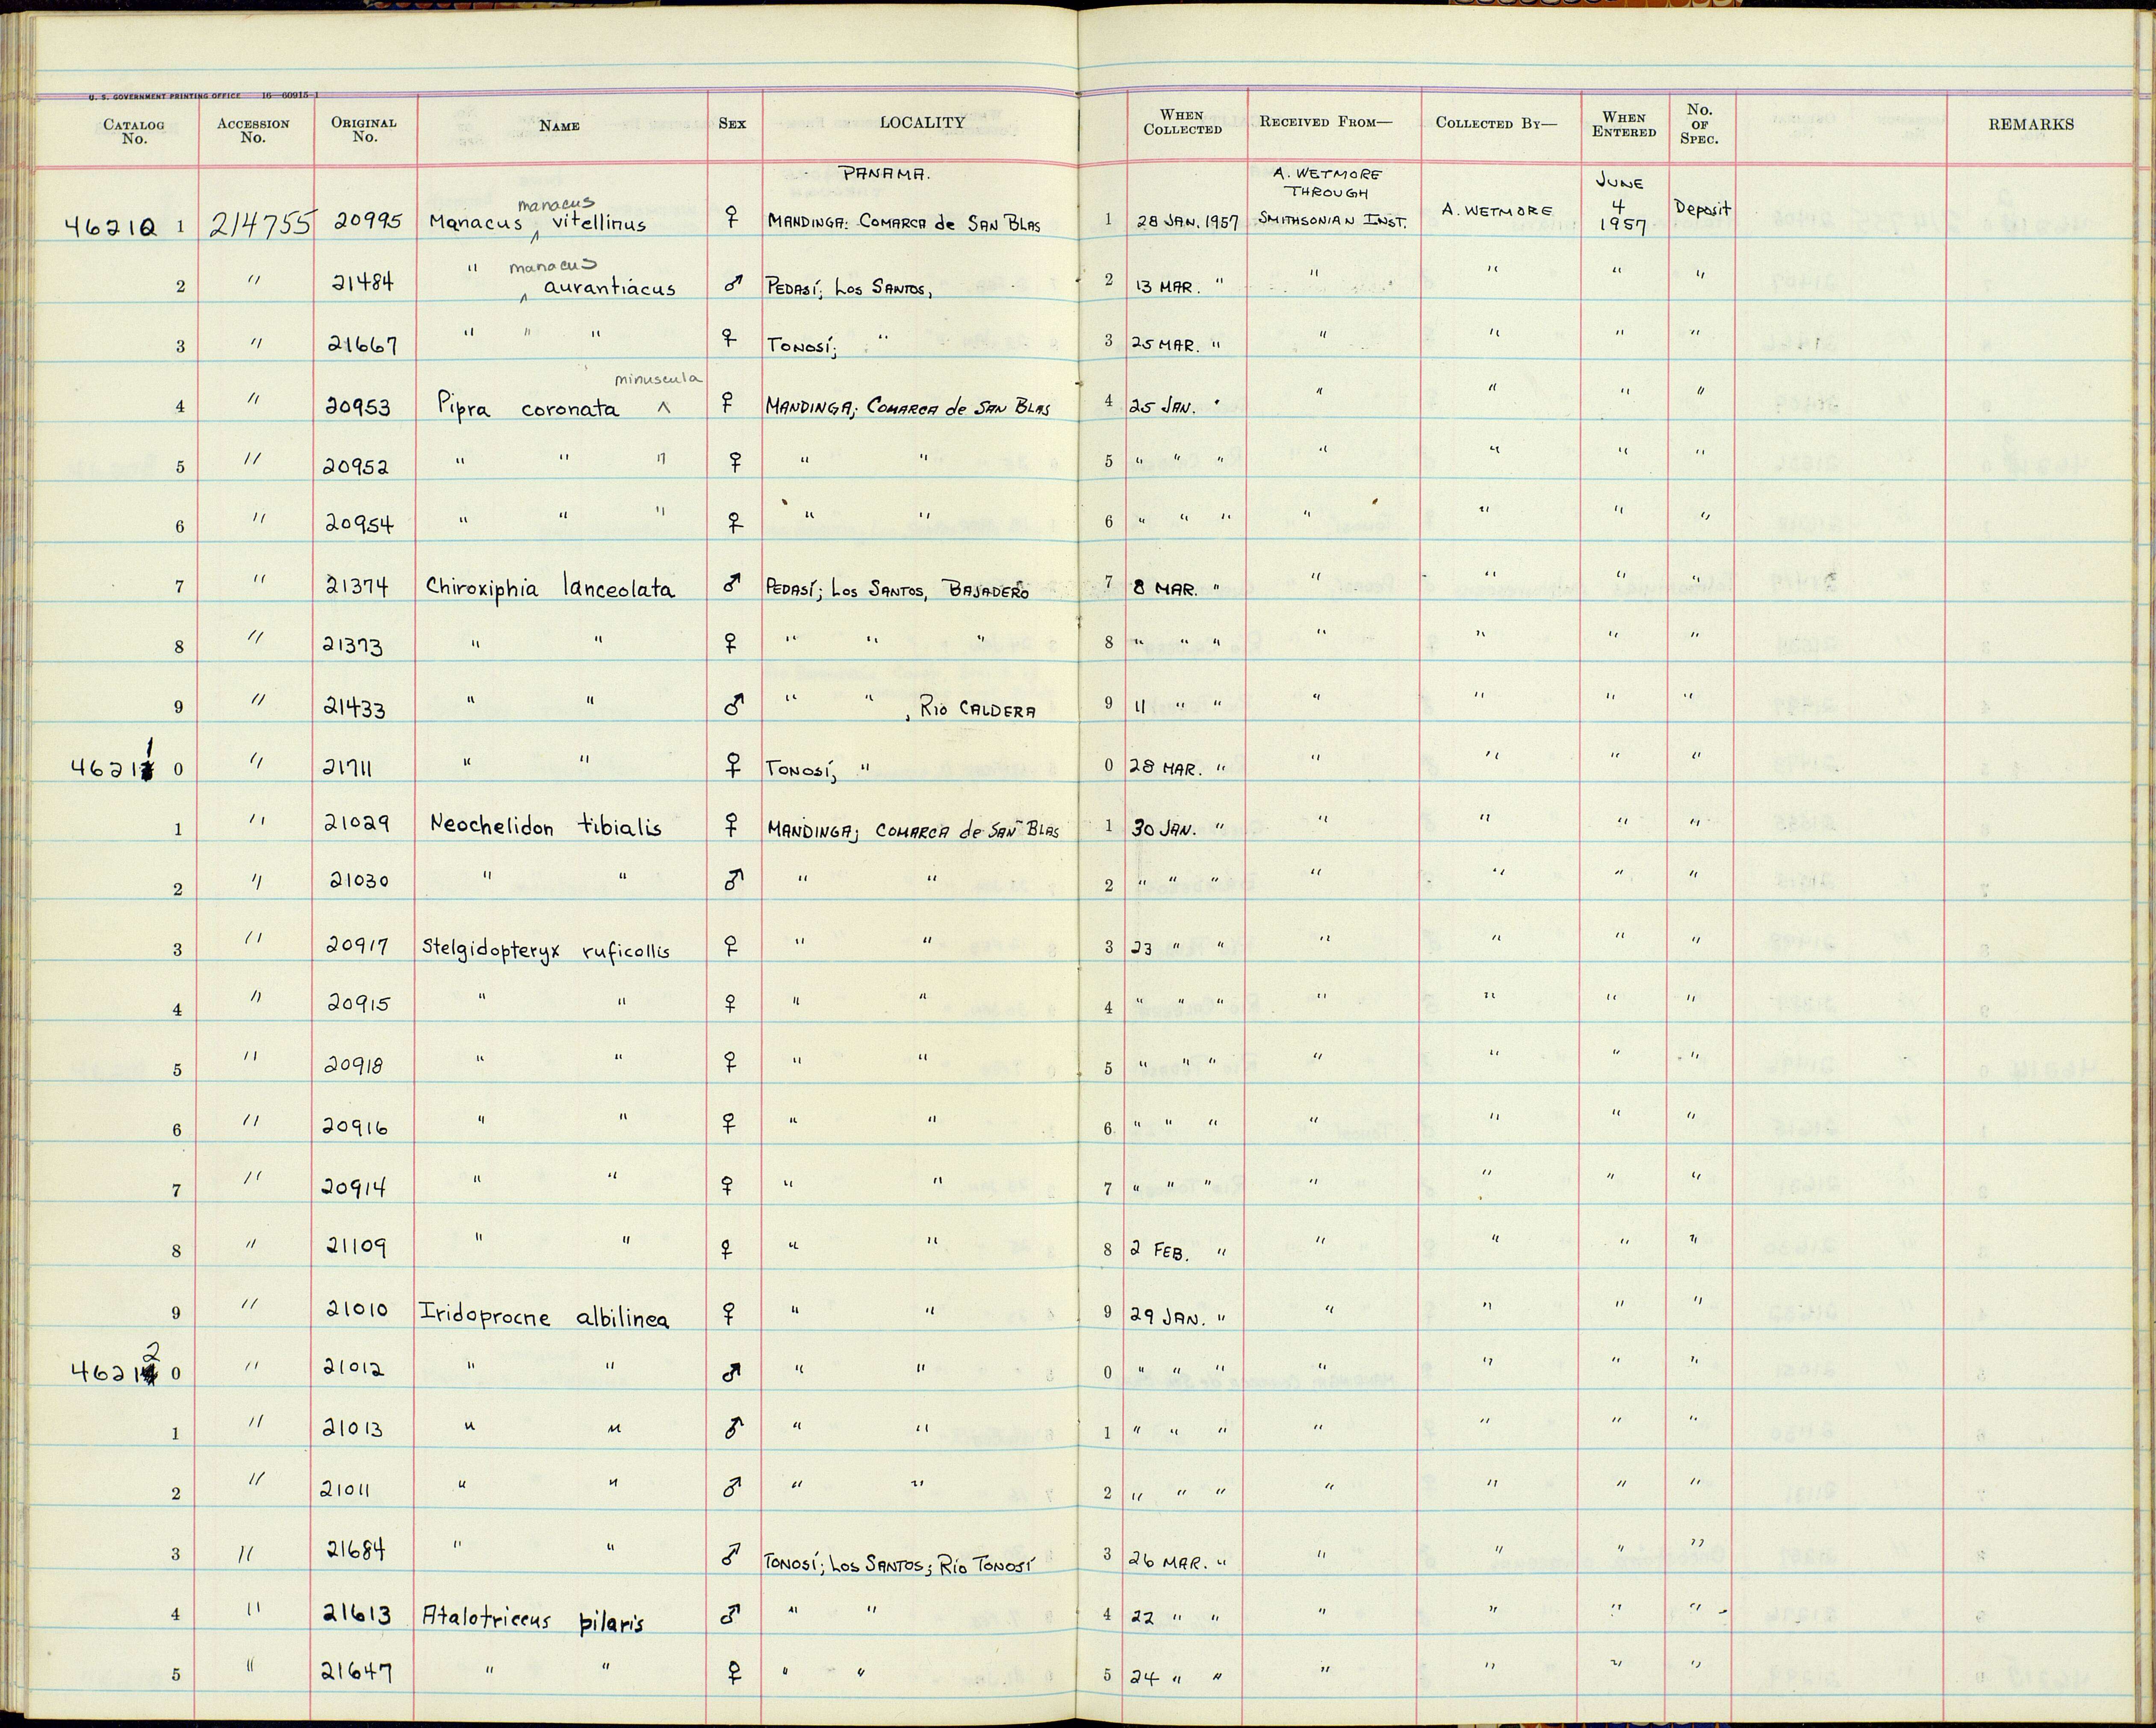
Task: Select original number 21010
Action: click(x=357, y=1308)
